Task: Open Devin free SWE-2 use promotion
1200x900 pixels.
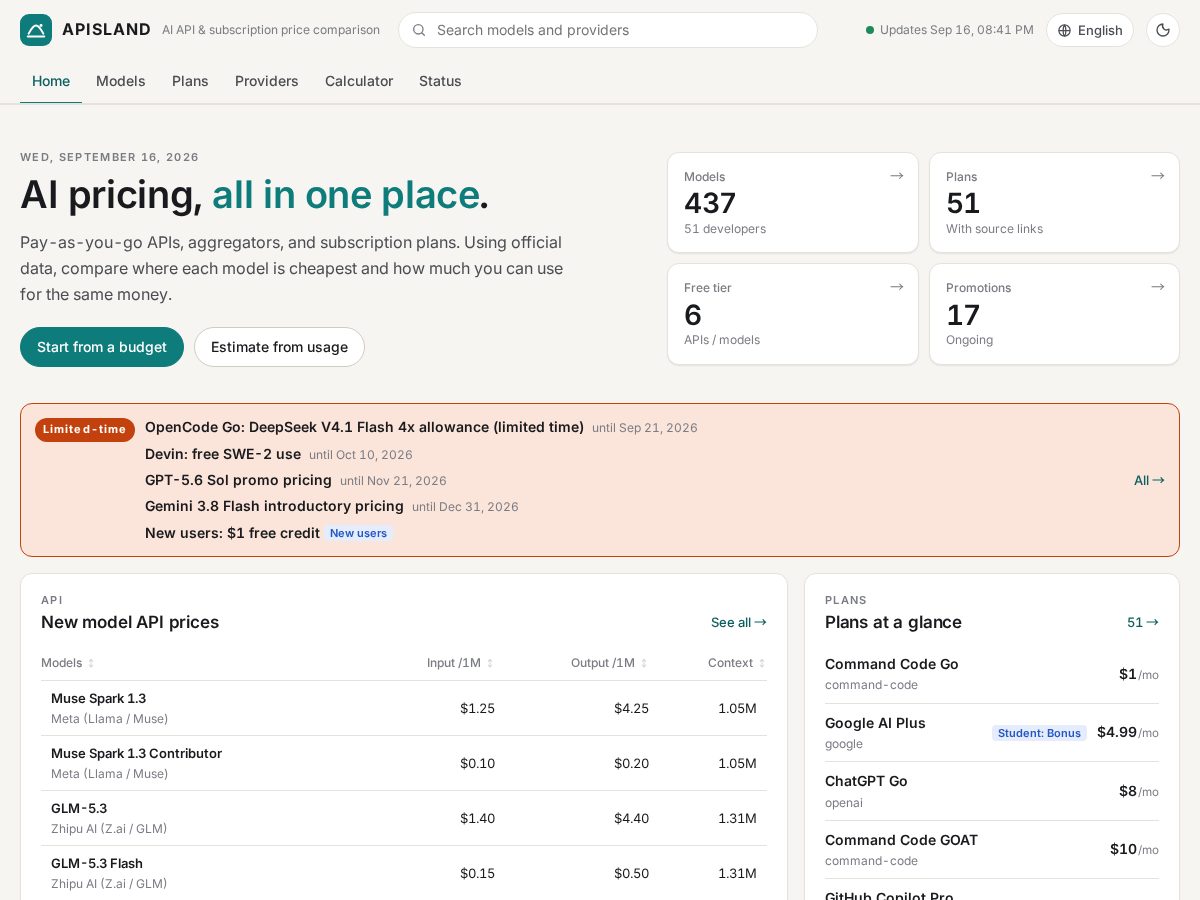Action: click(x=279, y=454)
